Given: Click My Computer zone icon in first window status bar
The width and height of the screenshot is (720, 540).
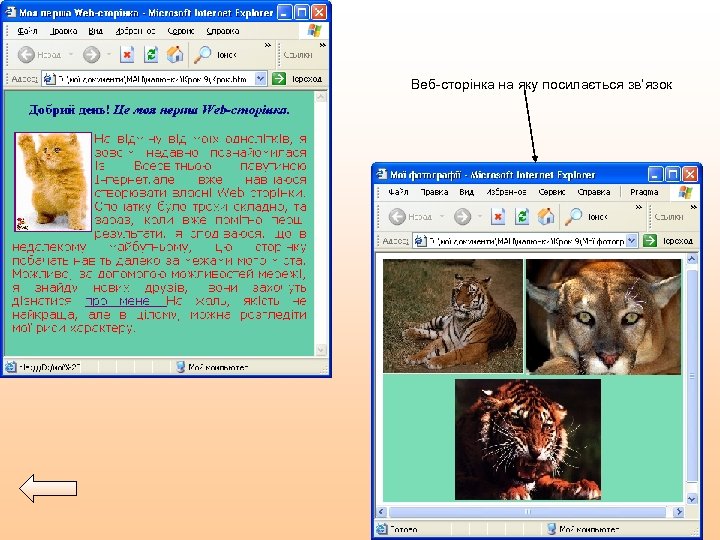Looking at the screenshot, I should [180, 366].
